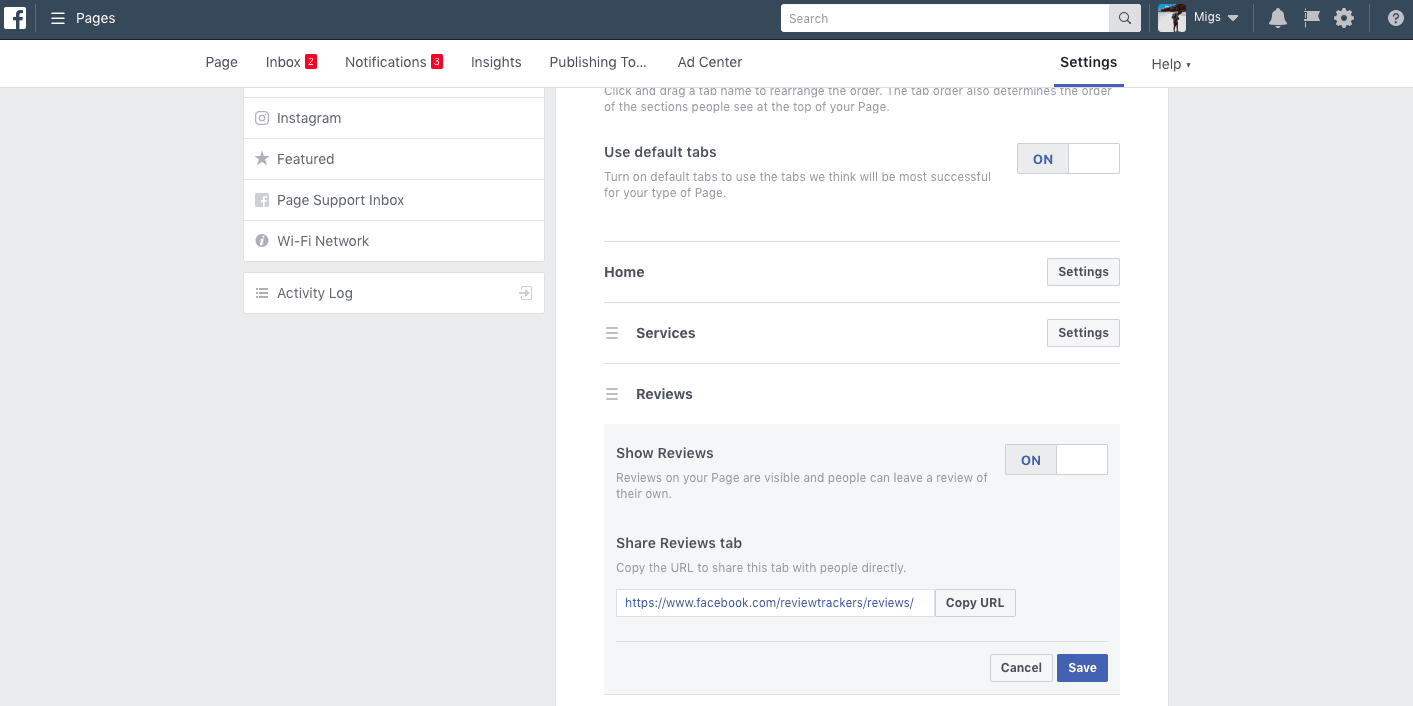The width and height of the screenshot is (1413, 706).
Task: Click the notifications bell icon
Action: [x=1277, y=17]
